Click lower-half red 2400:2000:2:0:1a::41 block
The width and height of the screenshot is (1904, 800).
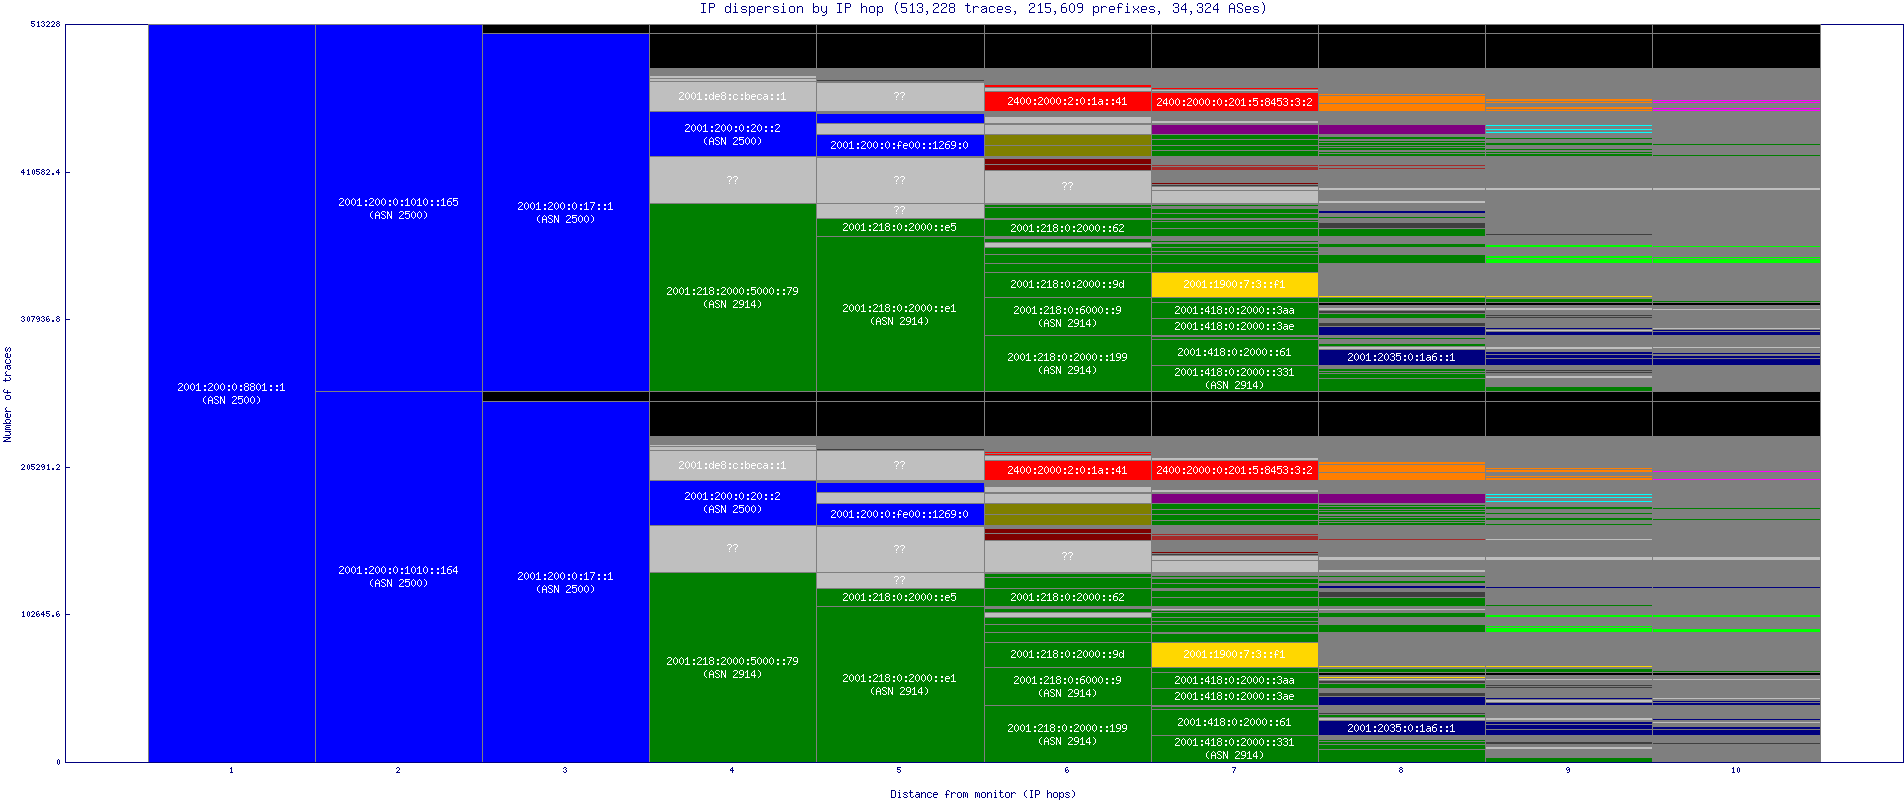click(1068, 470)
